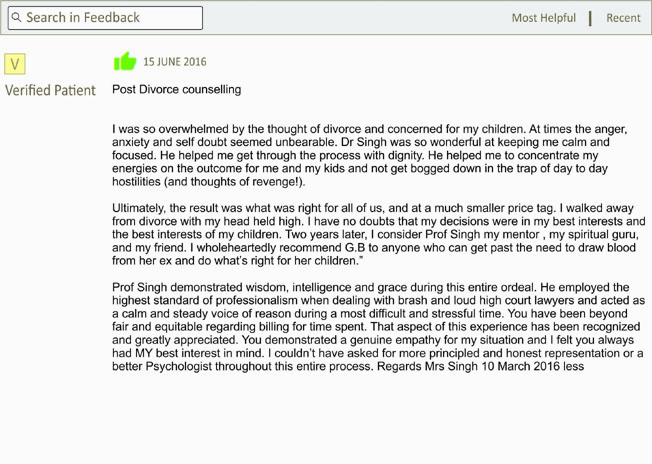
Task: Sort feedback by Recent
Action: click(x=623, y=18)
